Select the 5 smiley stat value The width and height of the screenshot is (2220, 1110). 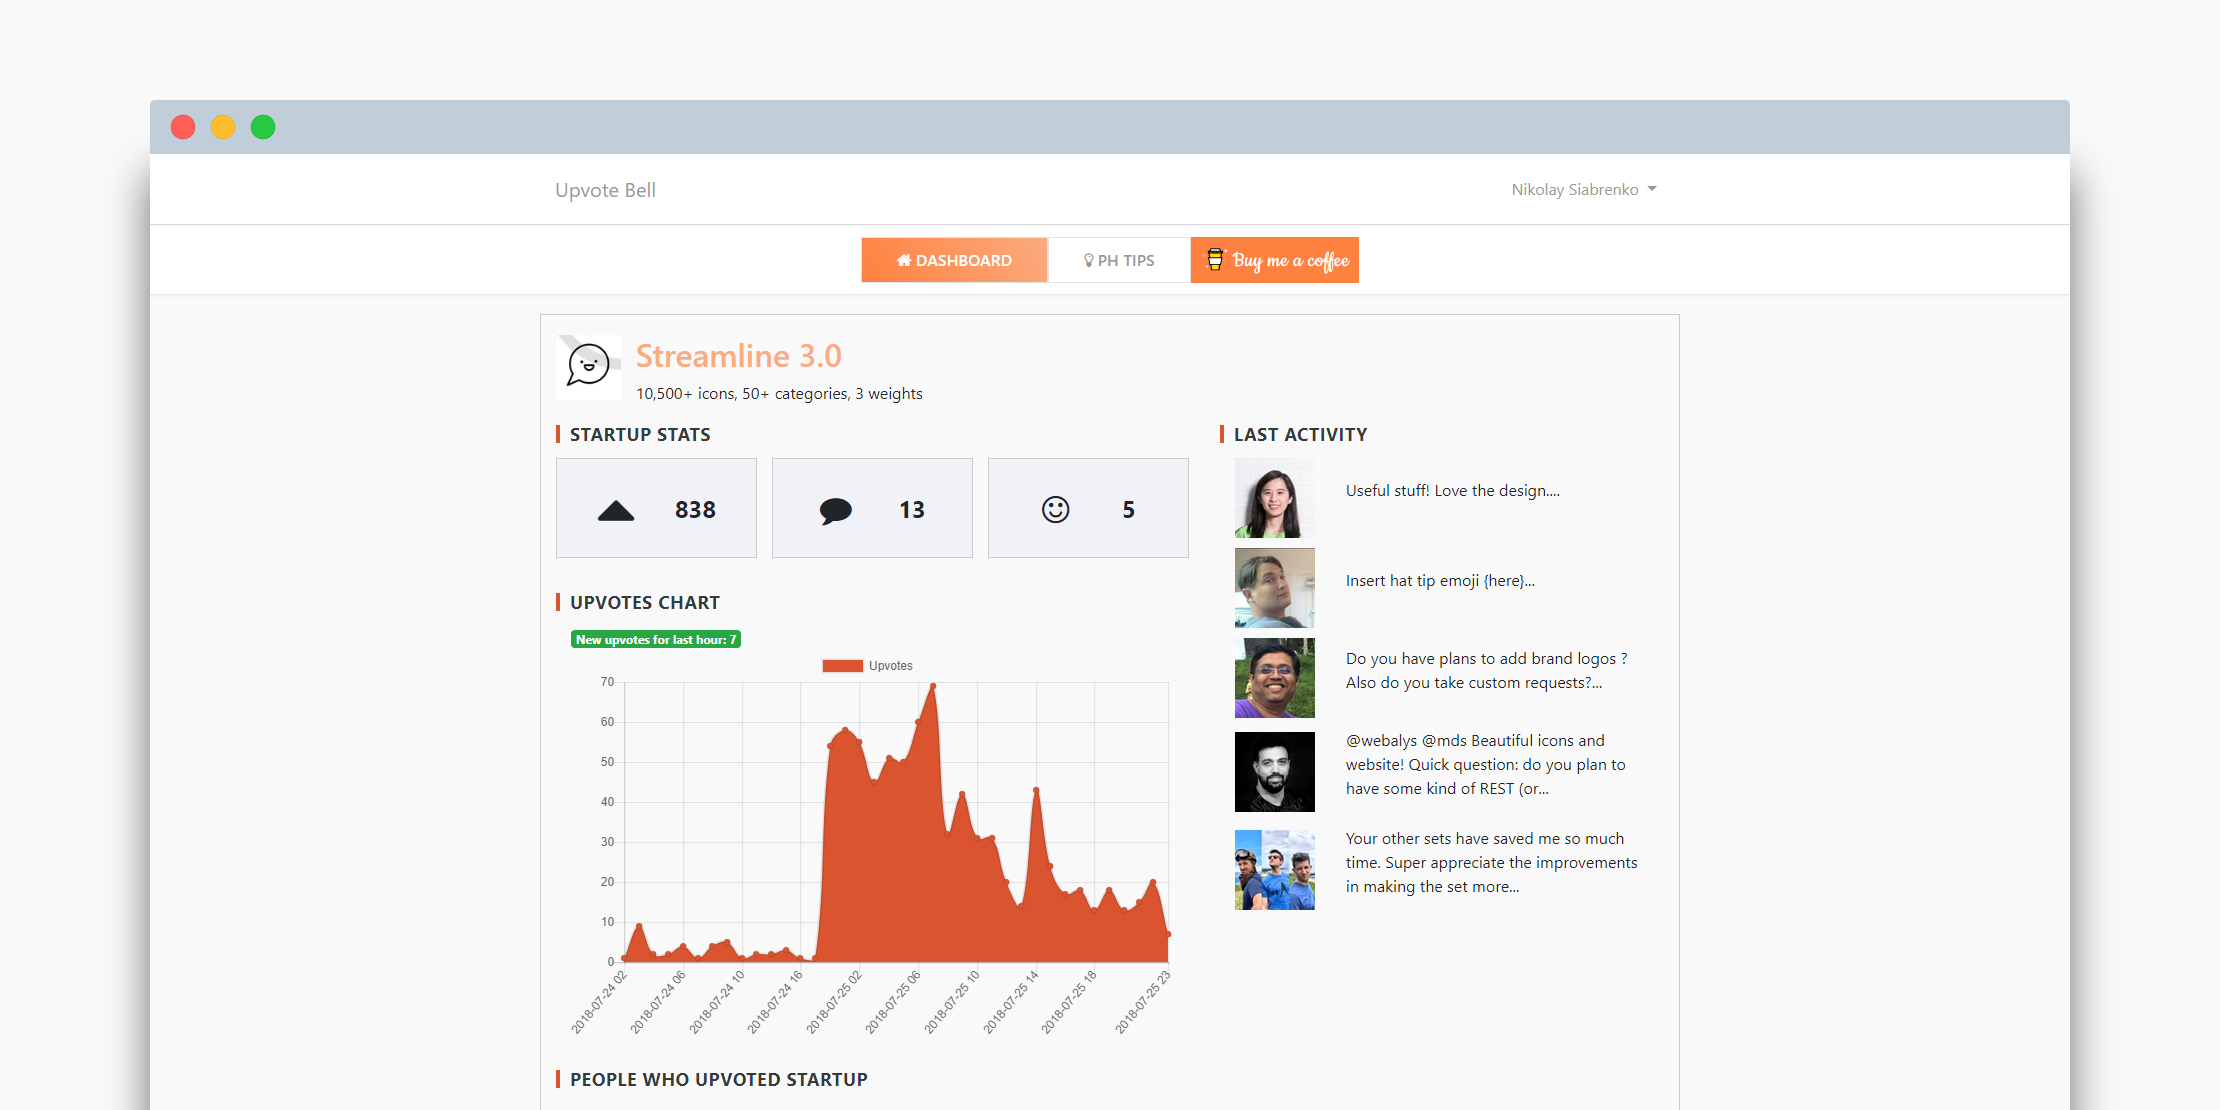pyautogui.click(x=1128, y=510)
